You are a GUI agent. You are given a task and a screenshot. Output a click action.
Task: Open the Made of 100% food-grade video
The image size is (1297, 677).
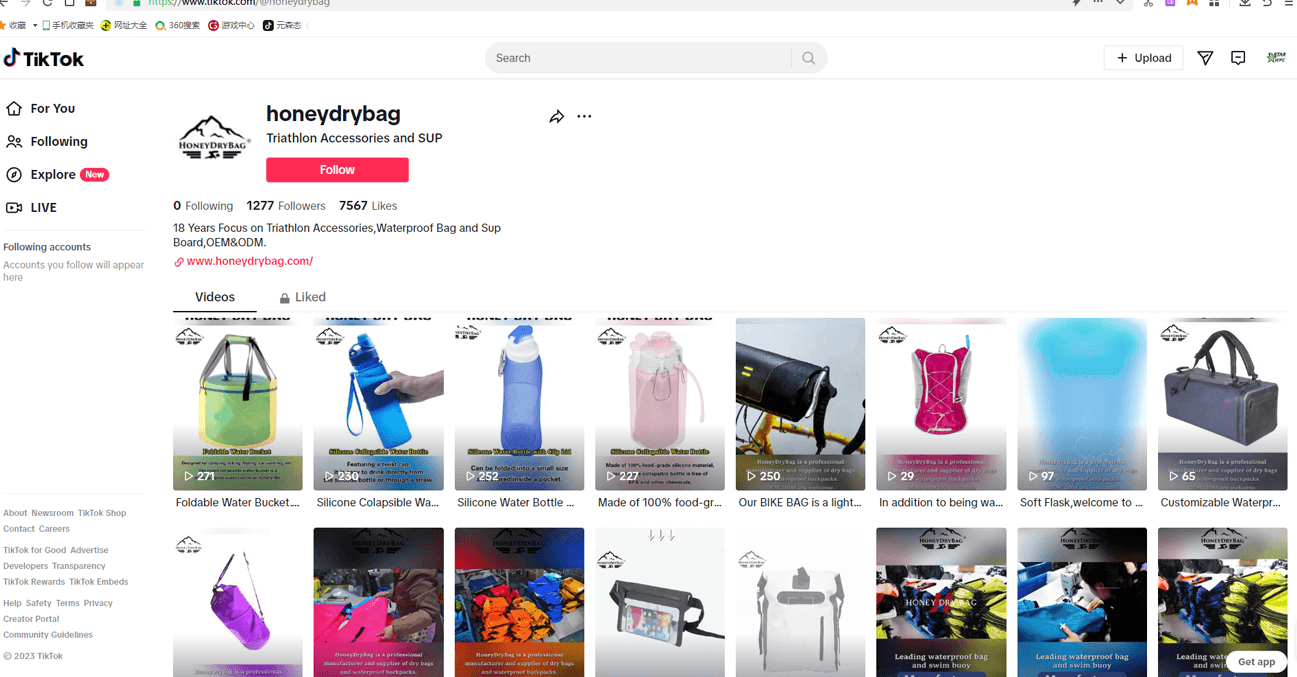pyautogui.click(x=660, y=404)
